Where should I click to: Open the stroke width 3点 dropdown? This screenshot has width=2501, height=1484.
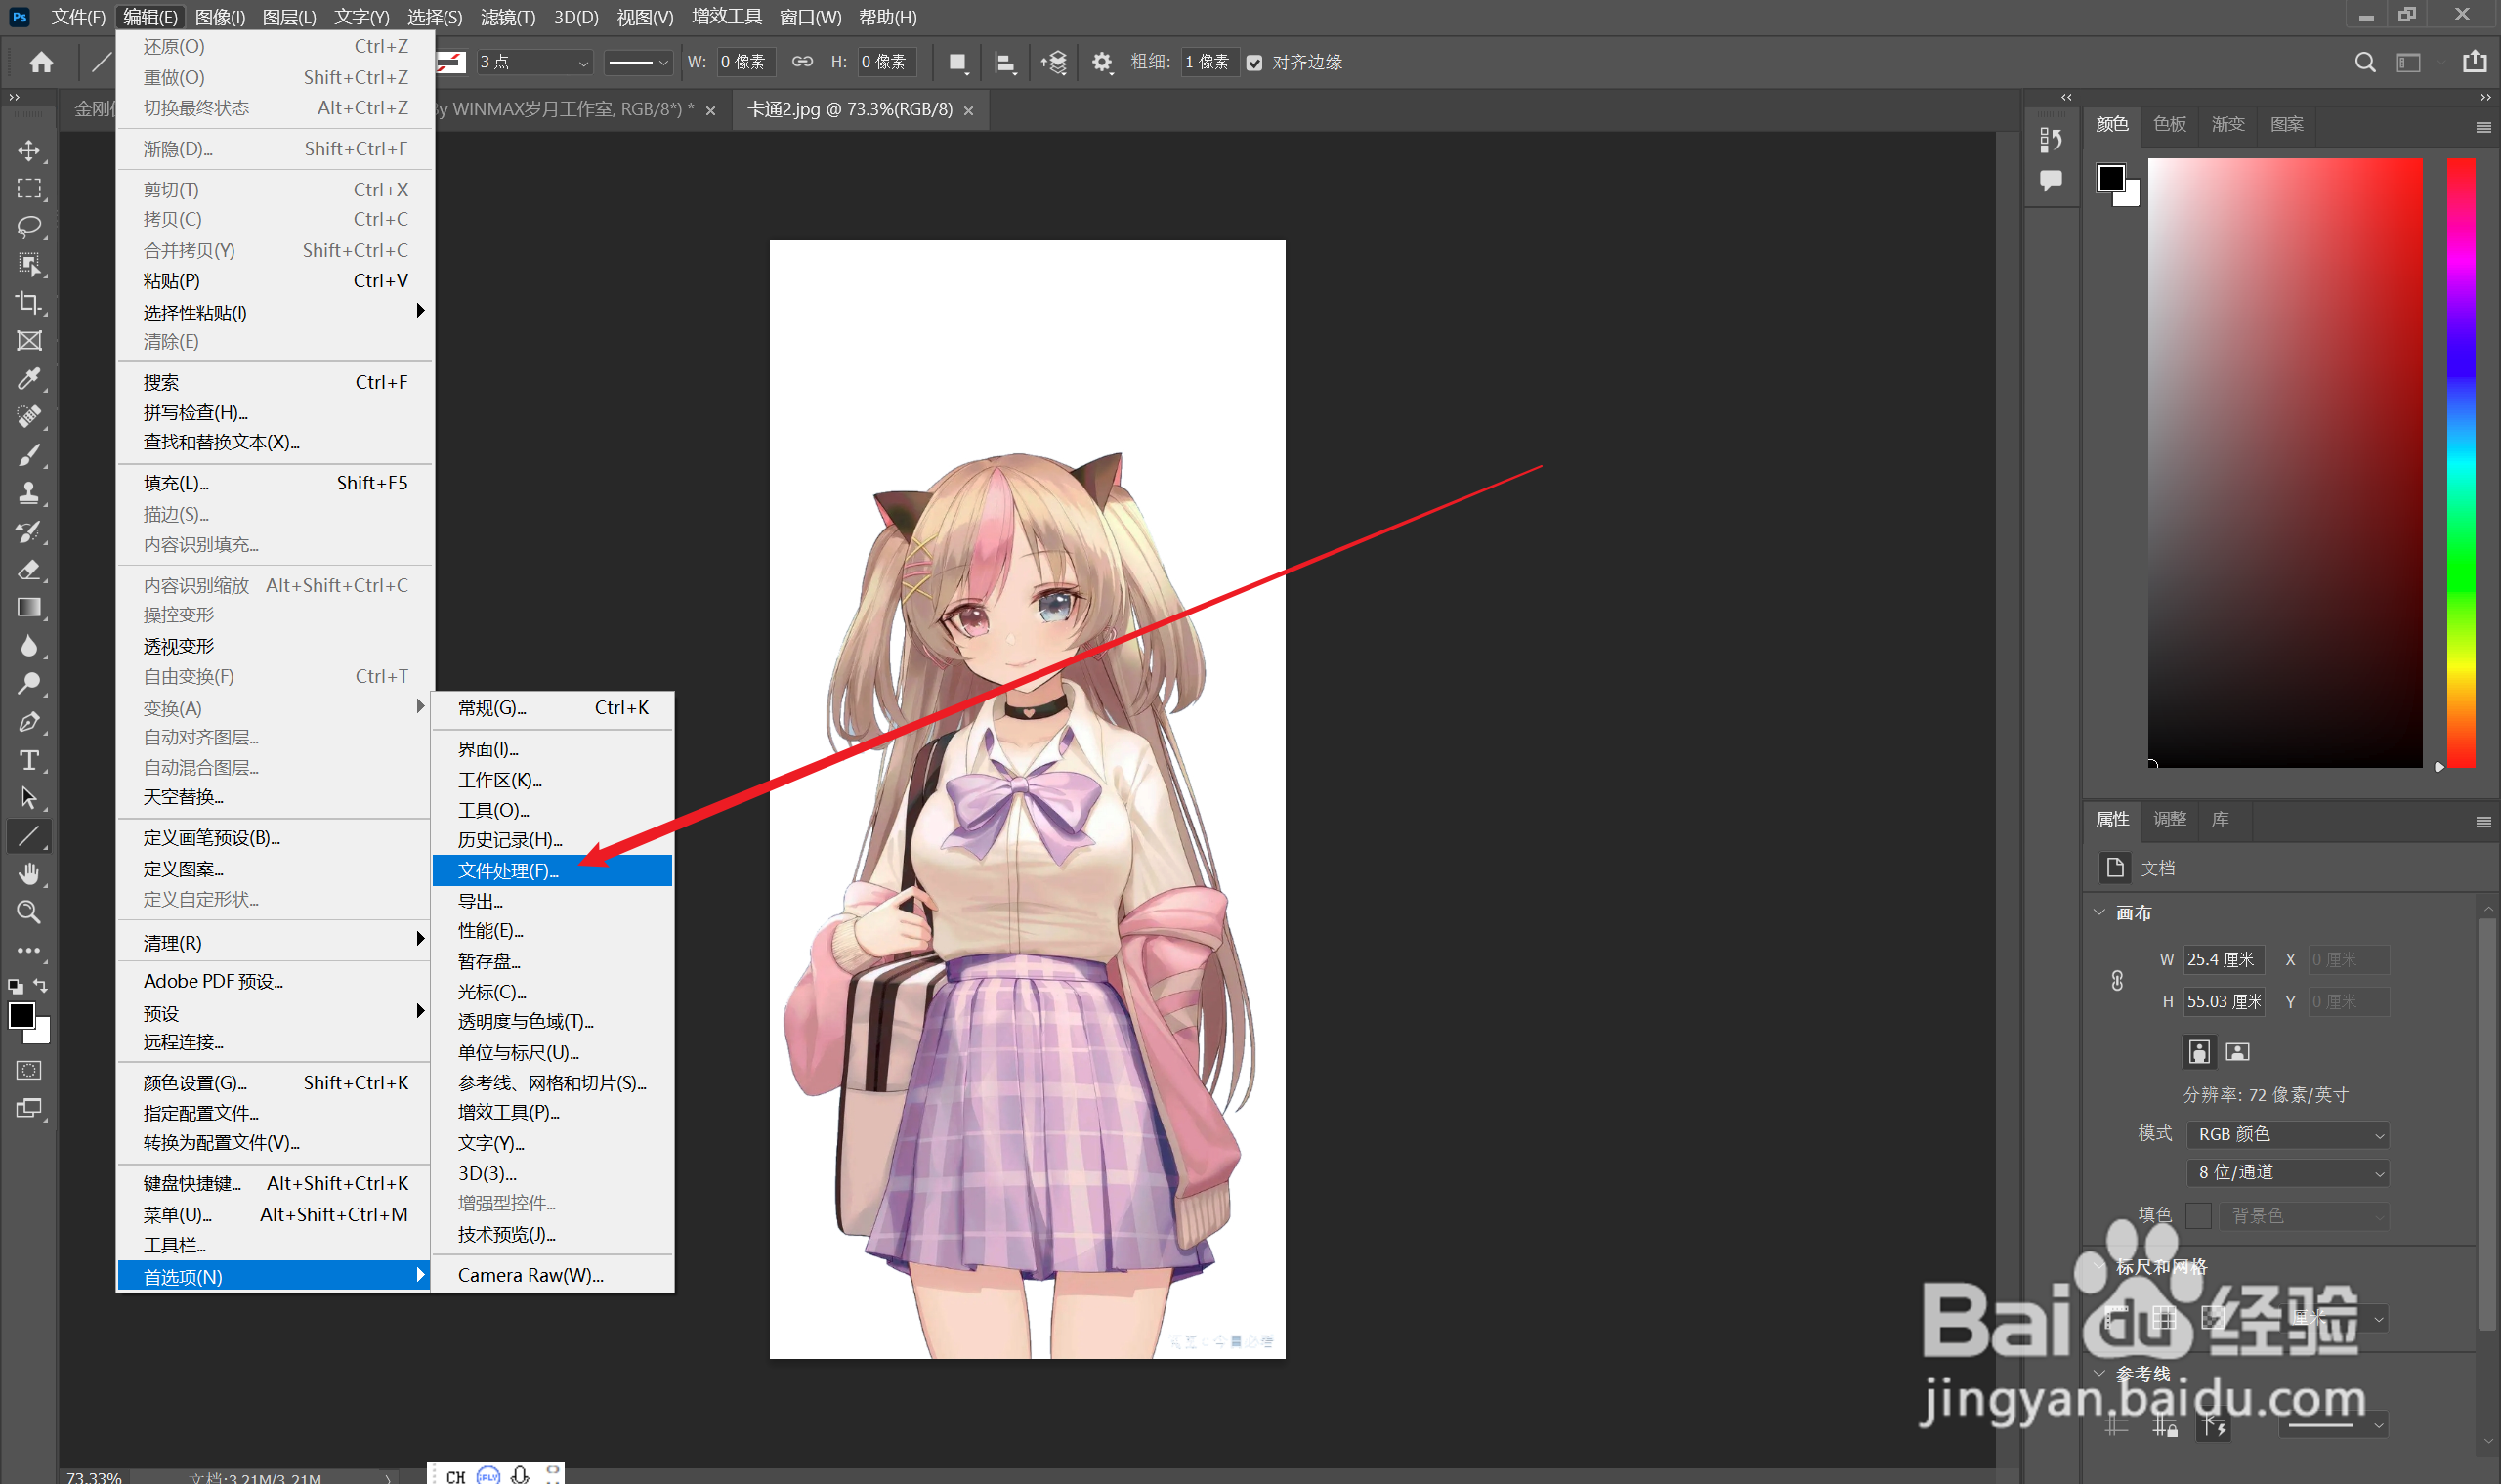(583, 63)
